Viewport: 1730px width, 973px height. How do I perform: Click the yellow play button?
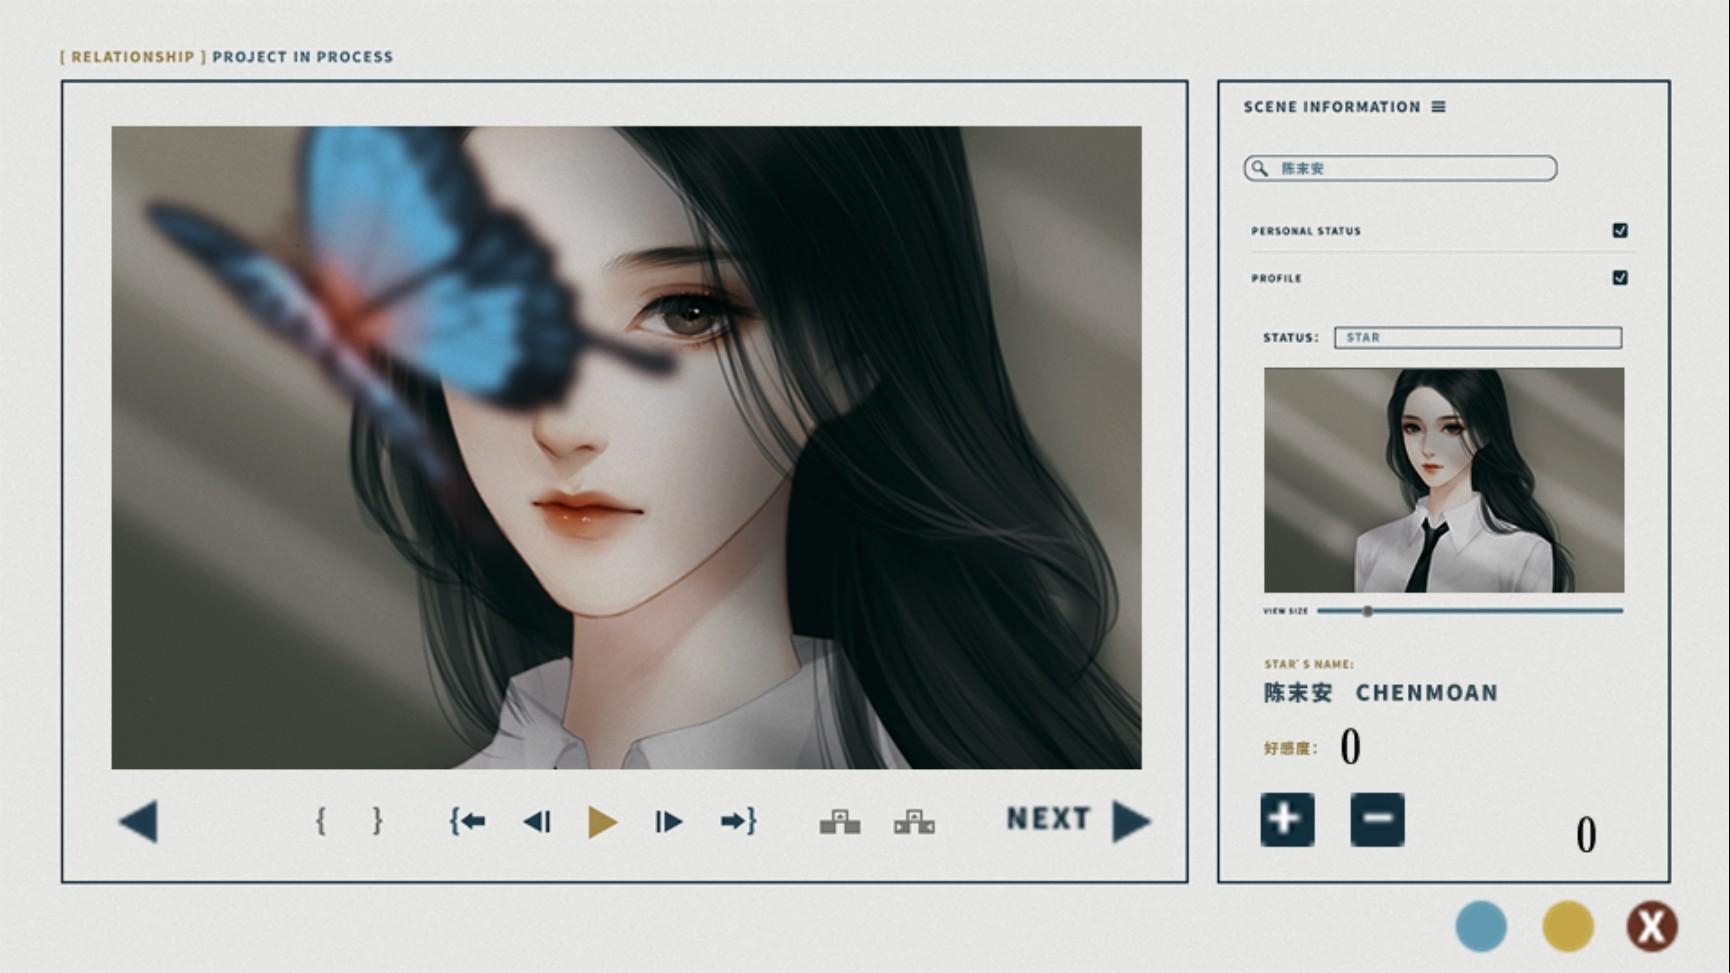[x=602, y=822]
